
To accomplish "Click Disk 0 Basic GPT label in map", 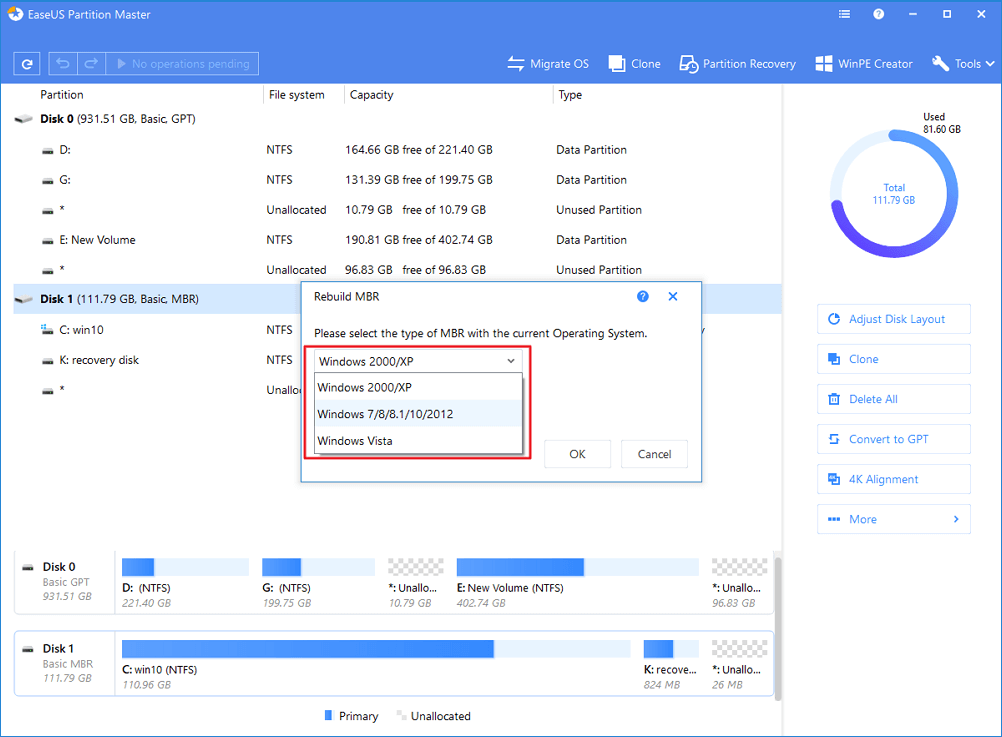I will pos(65,582).
